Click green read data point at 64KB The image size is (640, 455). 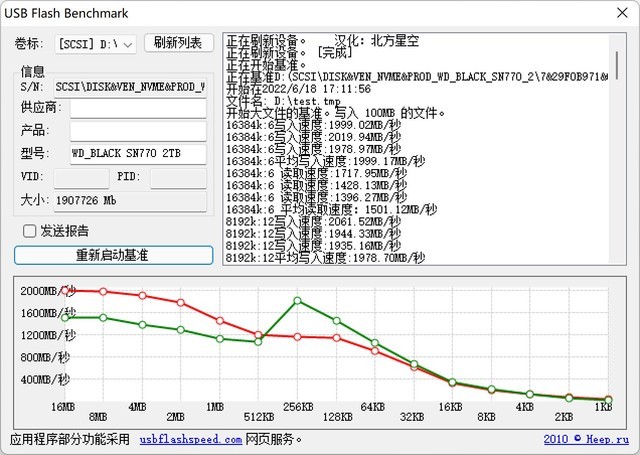(375, 343)
